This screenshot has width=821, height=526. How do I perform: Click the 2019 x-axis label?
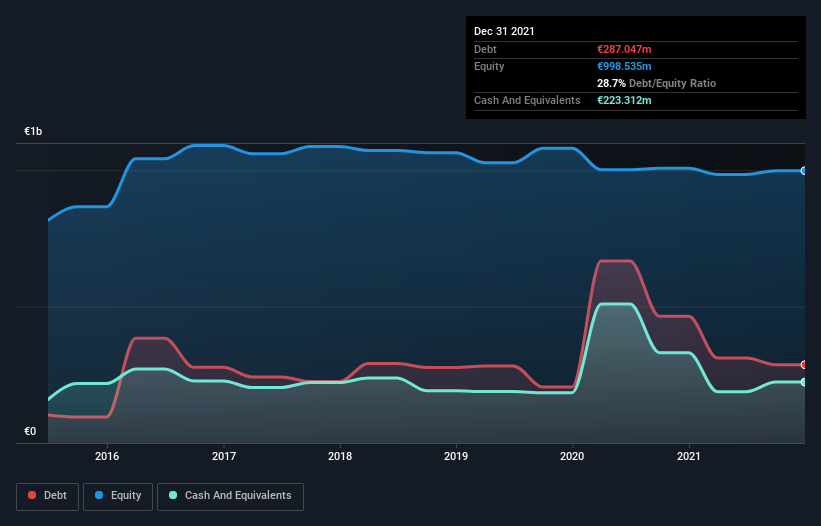point(456,456)
